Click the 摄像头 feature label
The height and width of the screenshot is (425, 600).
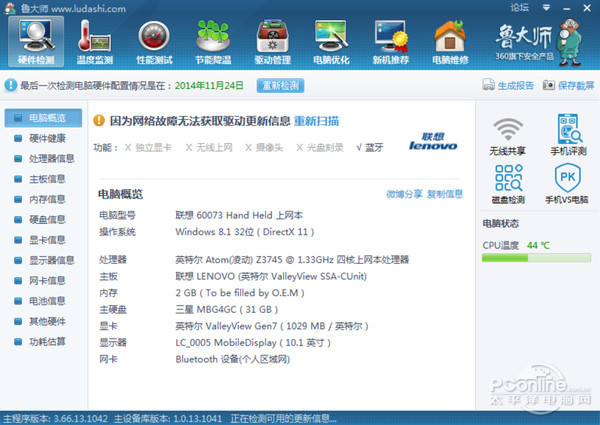pos(269,147)
